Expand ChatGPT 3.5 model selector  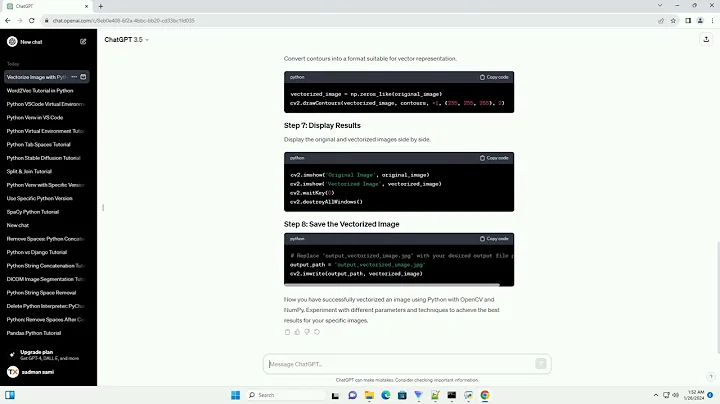(126, 40)
